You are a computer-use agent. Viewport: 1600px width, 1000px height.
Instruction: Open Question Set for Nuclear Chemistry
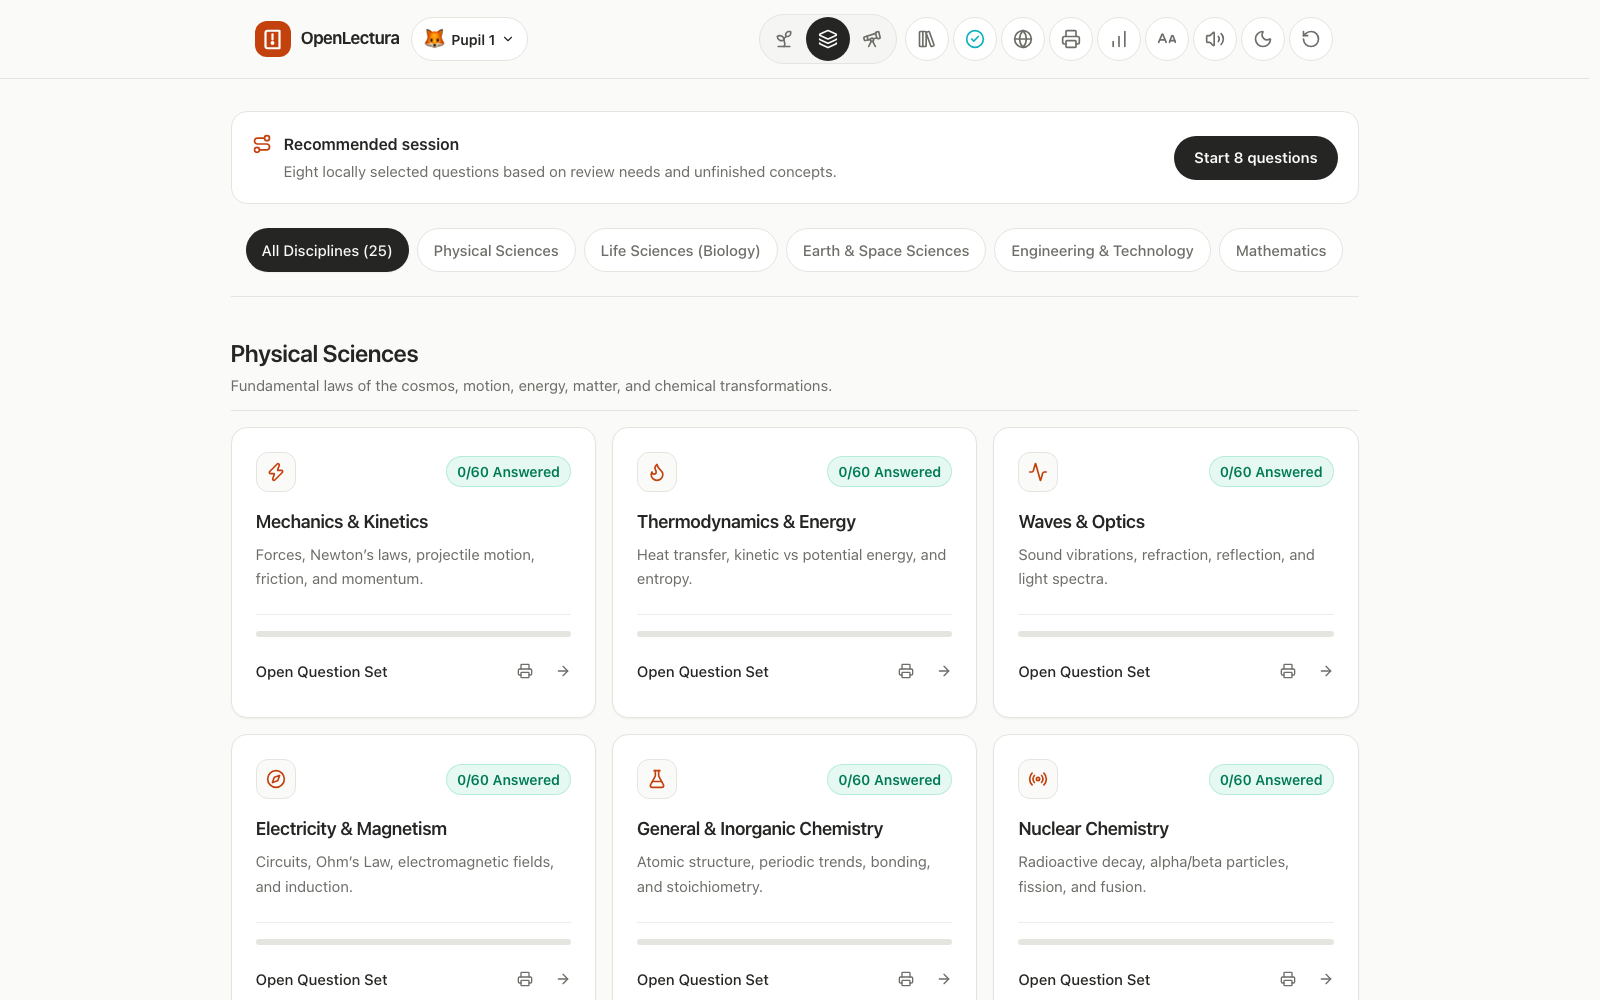tap(1084, 980)
